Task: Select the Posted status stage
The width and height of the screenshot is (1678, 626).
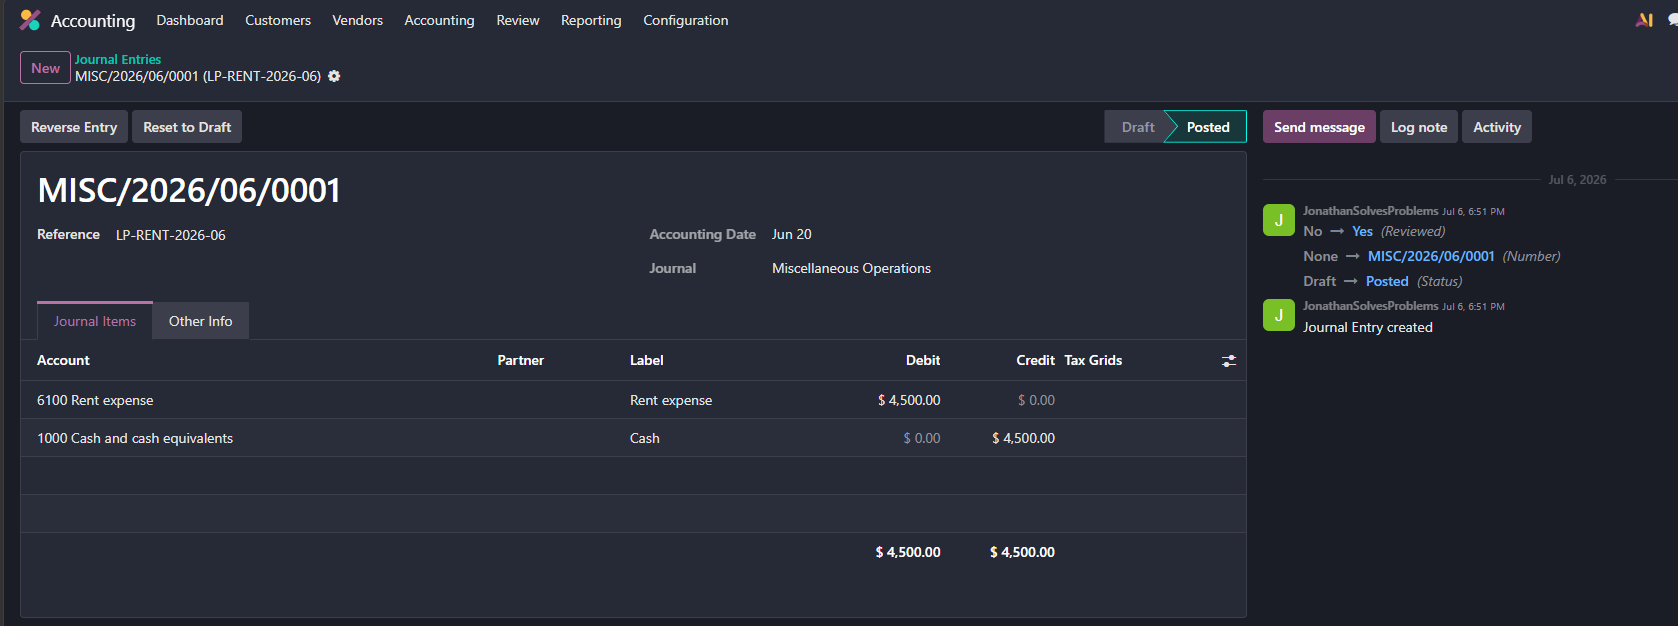Action: click(x=1208, y=127)
